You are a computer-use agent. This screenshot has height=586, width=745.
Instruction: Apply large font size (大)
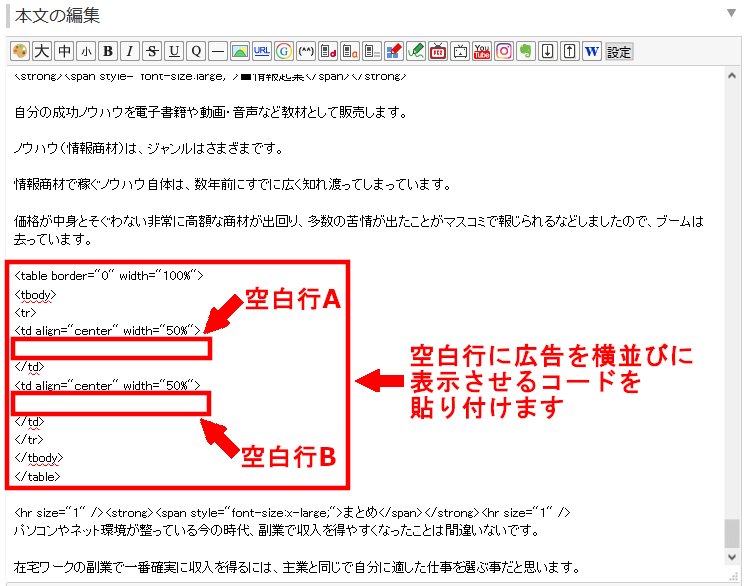point(42,51)
